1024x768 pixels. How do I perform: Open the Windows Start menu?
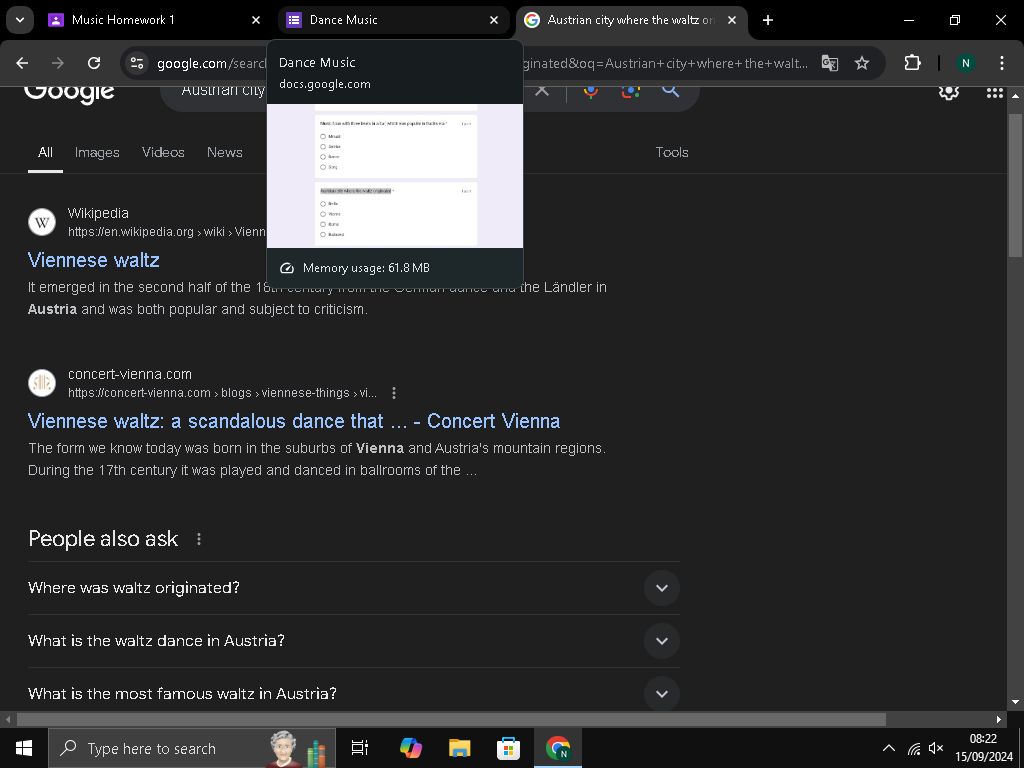click(x=24, y=748)
